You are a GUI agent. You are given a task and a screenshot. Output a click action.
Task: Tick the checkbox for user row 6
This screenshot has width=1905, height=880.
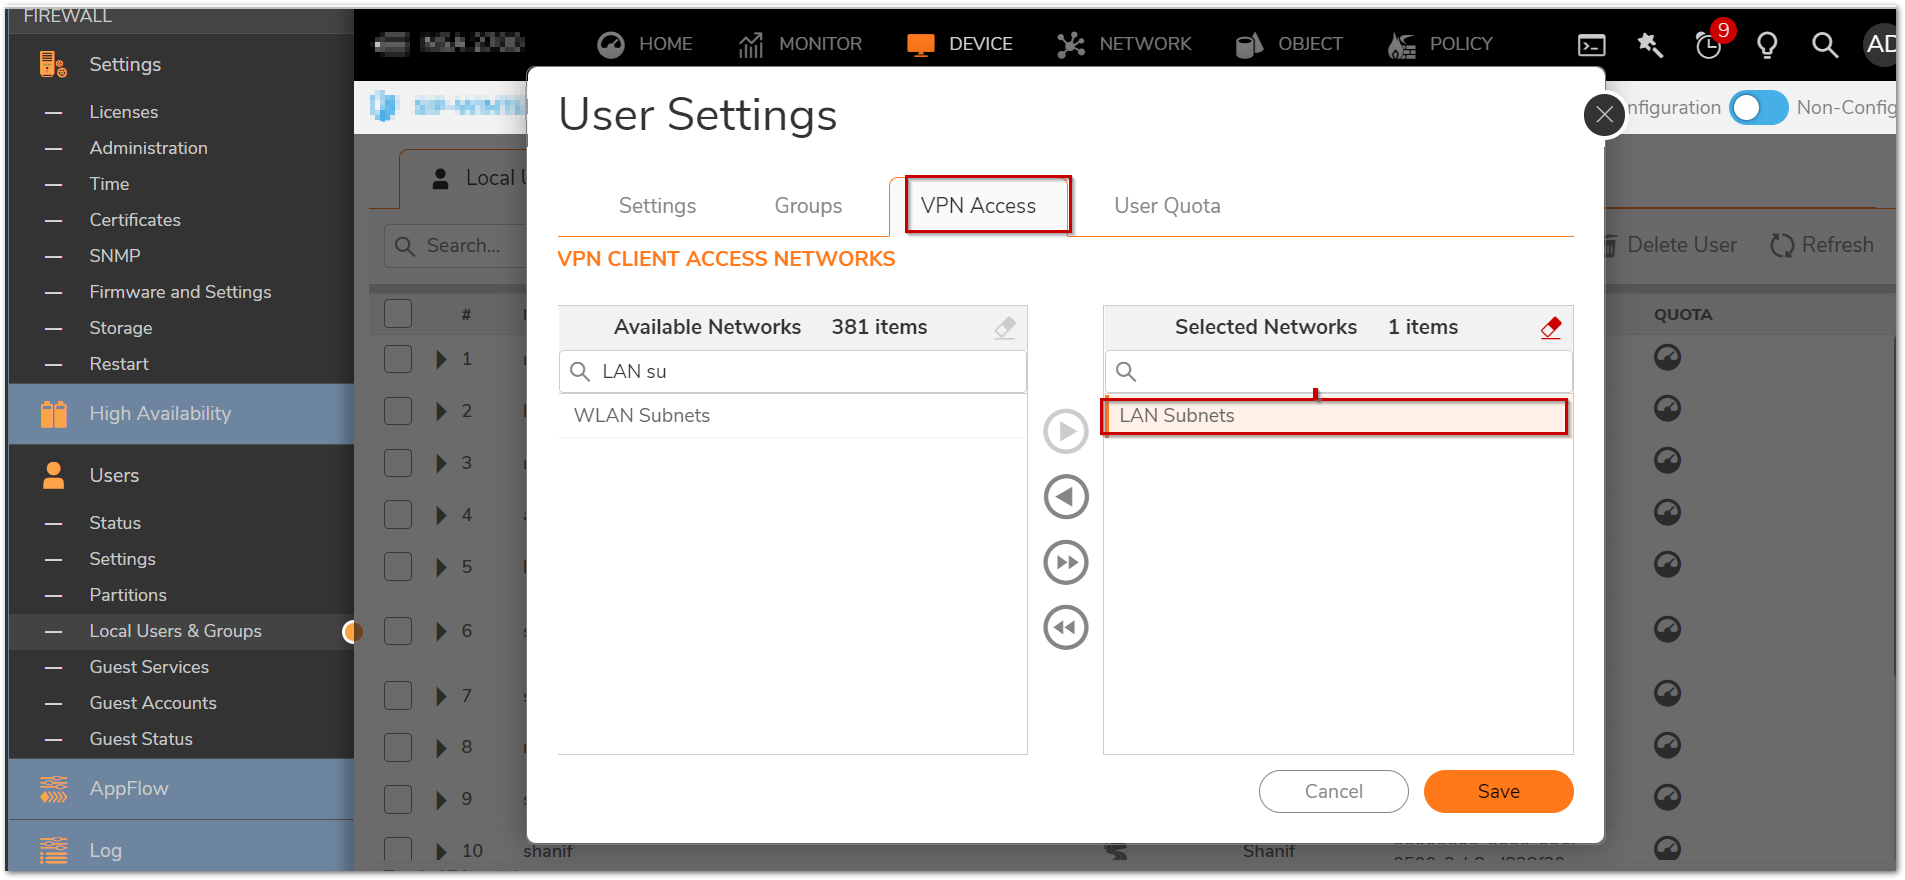(x=398, y=631)
